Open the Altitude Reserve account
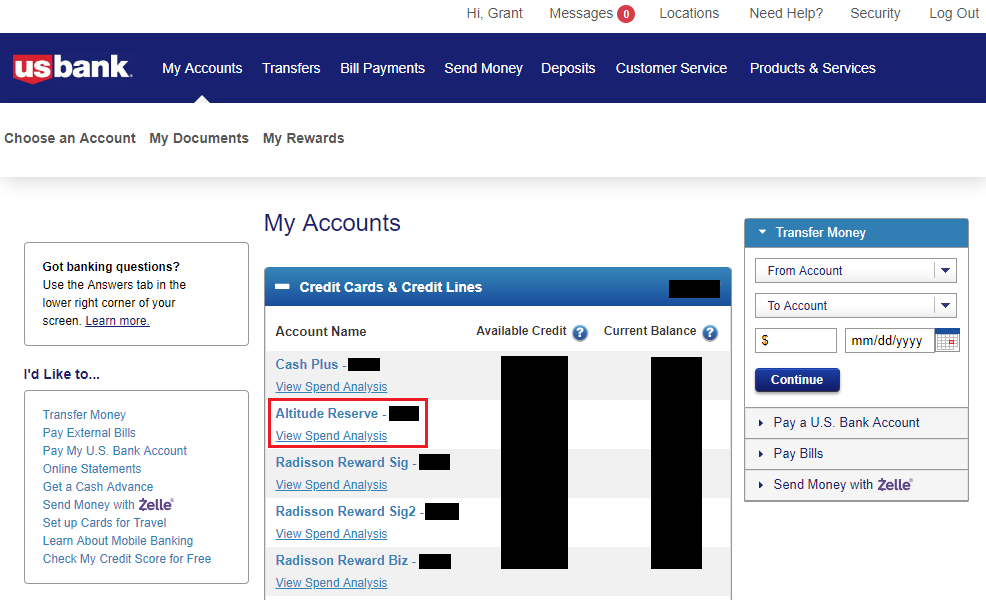This screenshot has width=986, height=600. click(x=327, y=413)
